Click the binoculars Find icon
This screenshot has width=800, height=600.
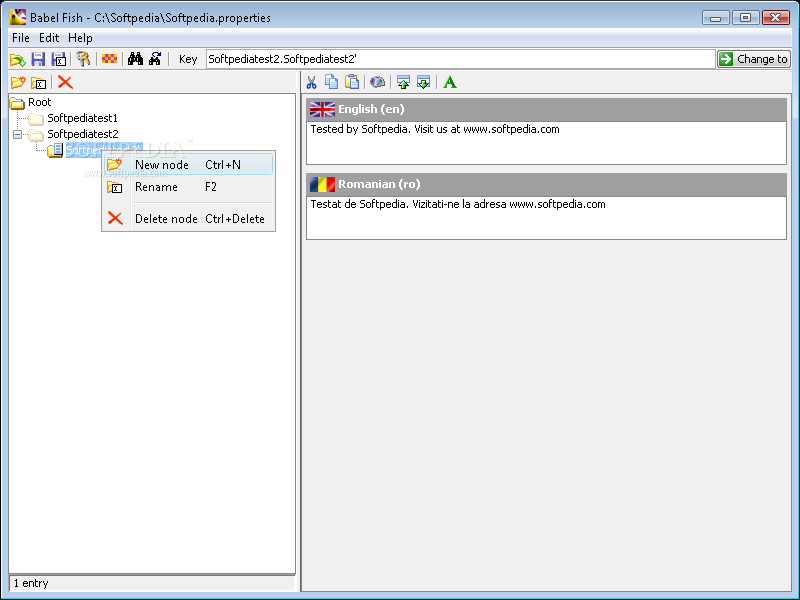[x=135, y=59]
